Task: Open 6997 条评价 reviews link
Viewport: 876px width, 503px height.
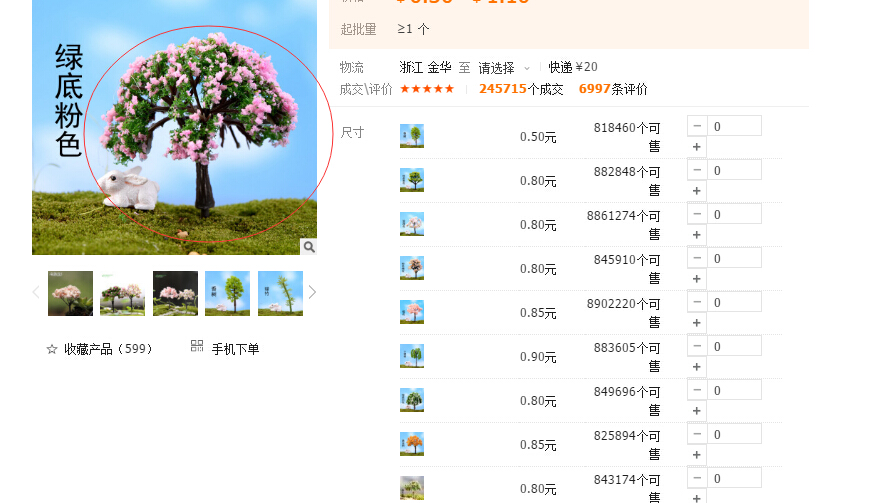Action: pos(613,89)
